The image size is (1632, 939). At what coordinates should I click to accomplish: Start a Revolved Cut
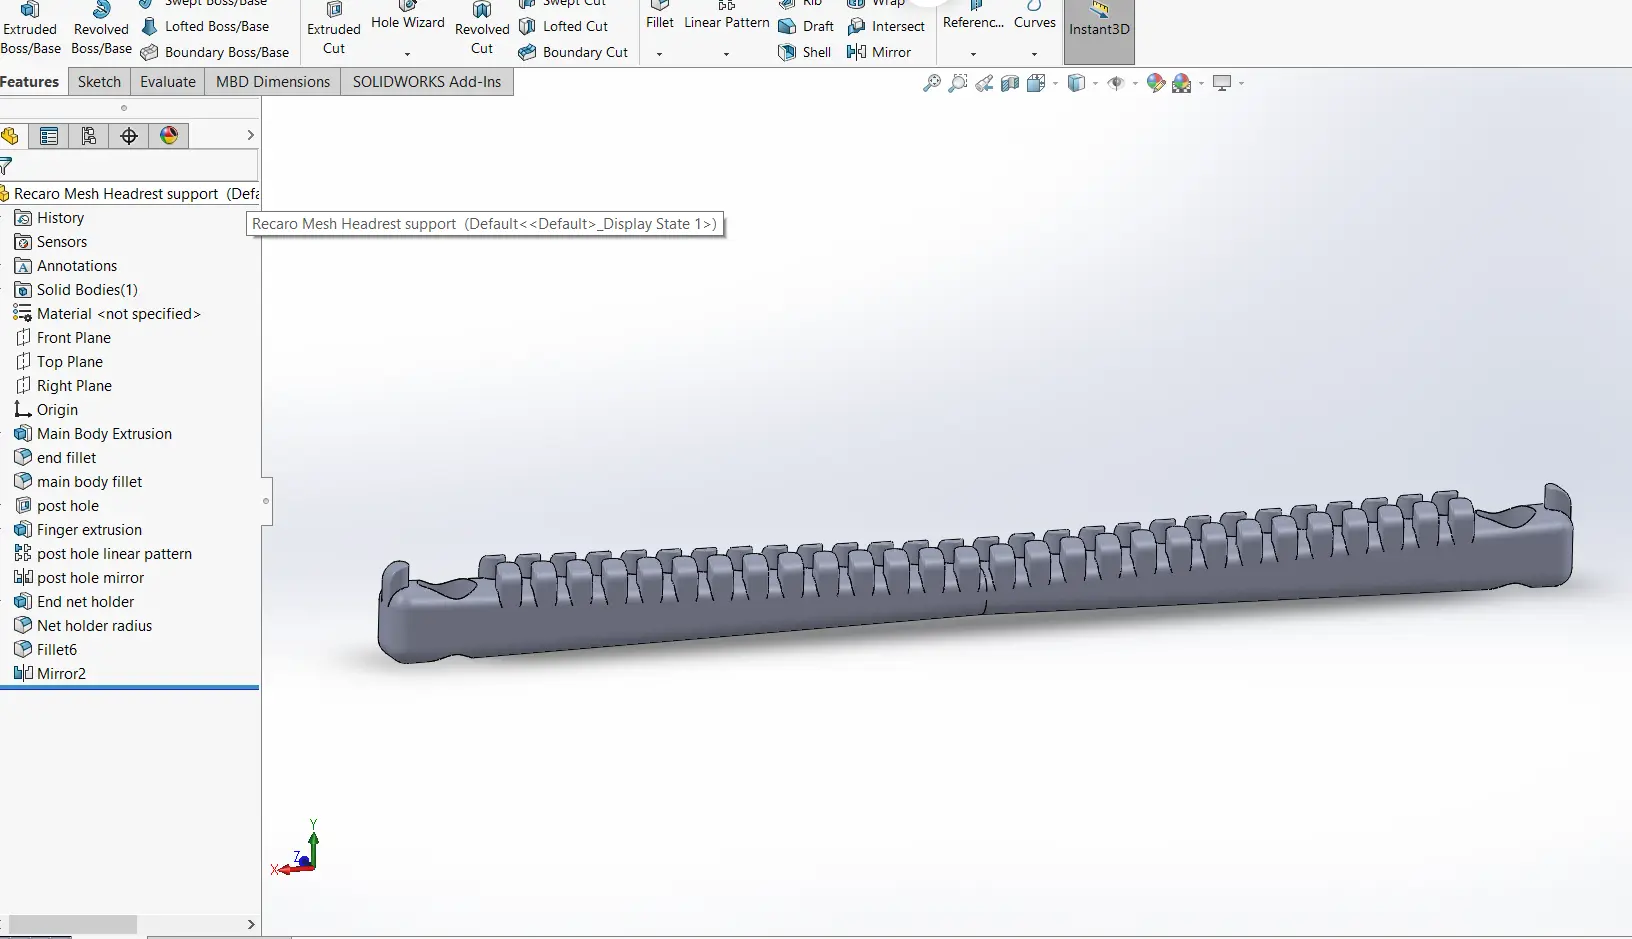[482, 28]
